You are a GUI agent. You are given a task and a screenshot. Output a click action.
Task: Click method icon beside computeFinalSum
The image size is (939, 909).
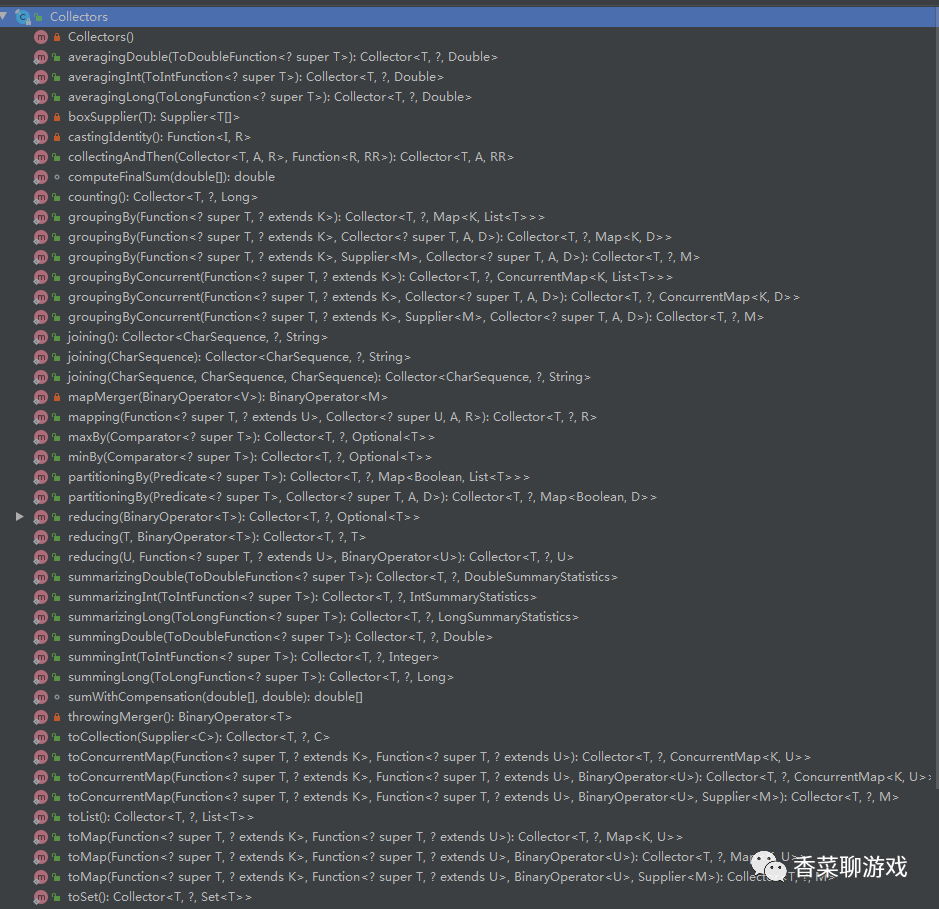click(x=40, y=177)
